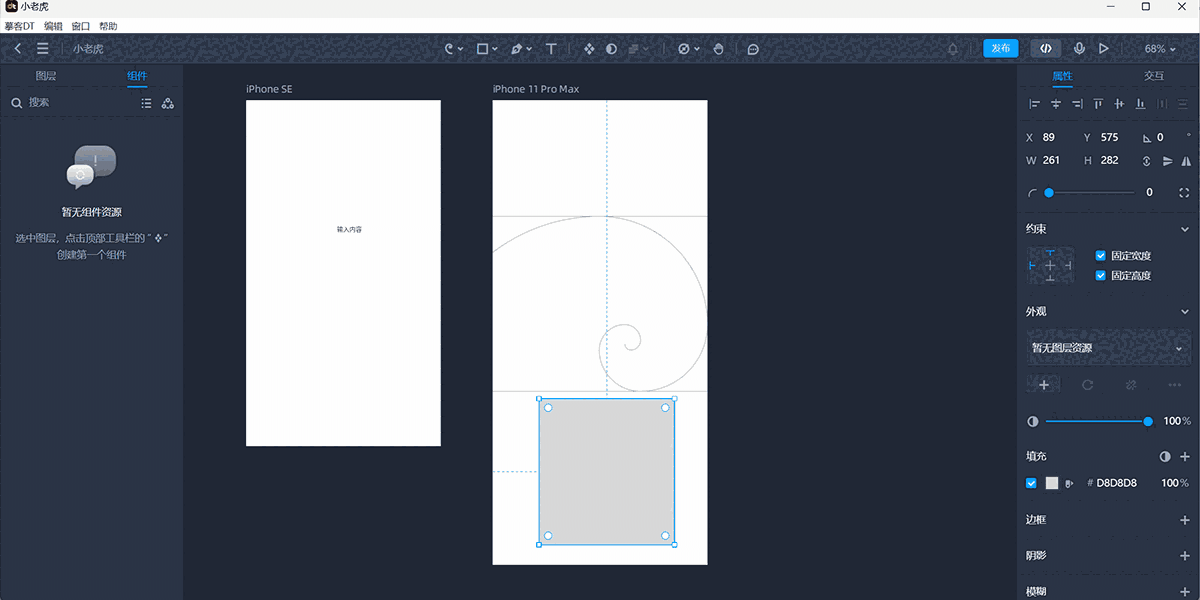Open the comment bubble tool
Image resolution: width=1200 pixels, height=600 pixels.
pyautogui.click(x=753, y=48)
